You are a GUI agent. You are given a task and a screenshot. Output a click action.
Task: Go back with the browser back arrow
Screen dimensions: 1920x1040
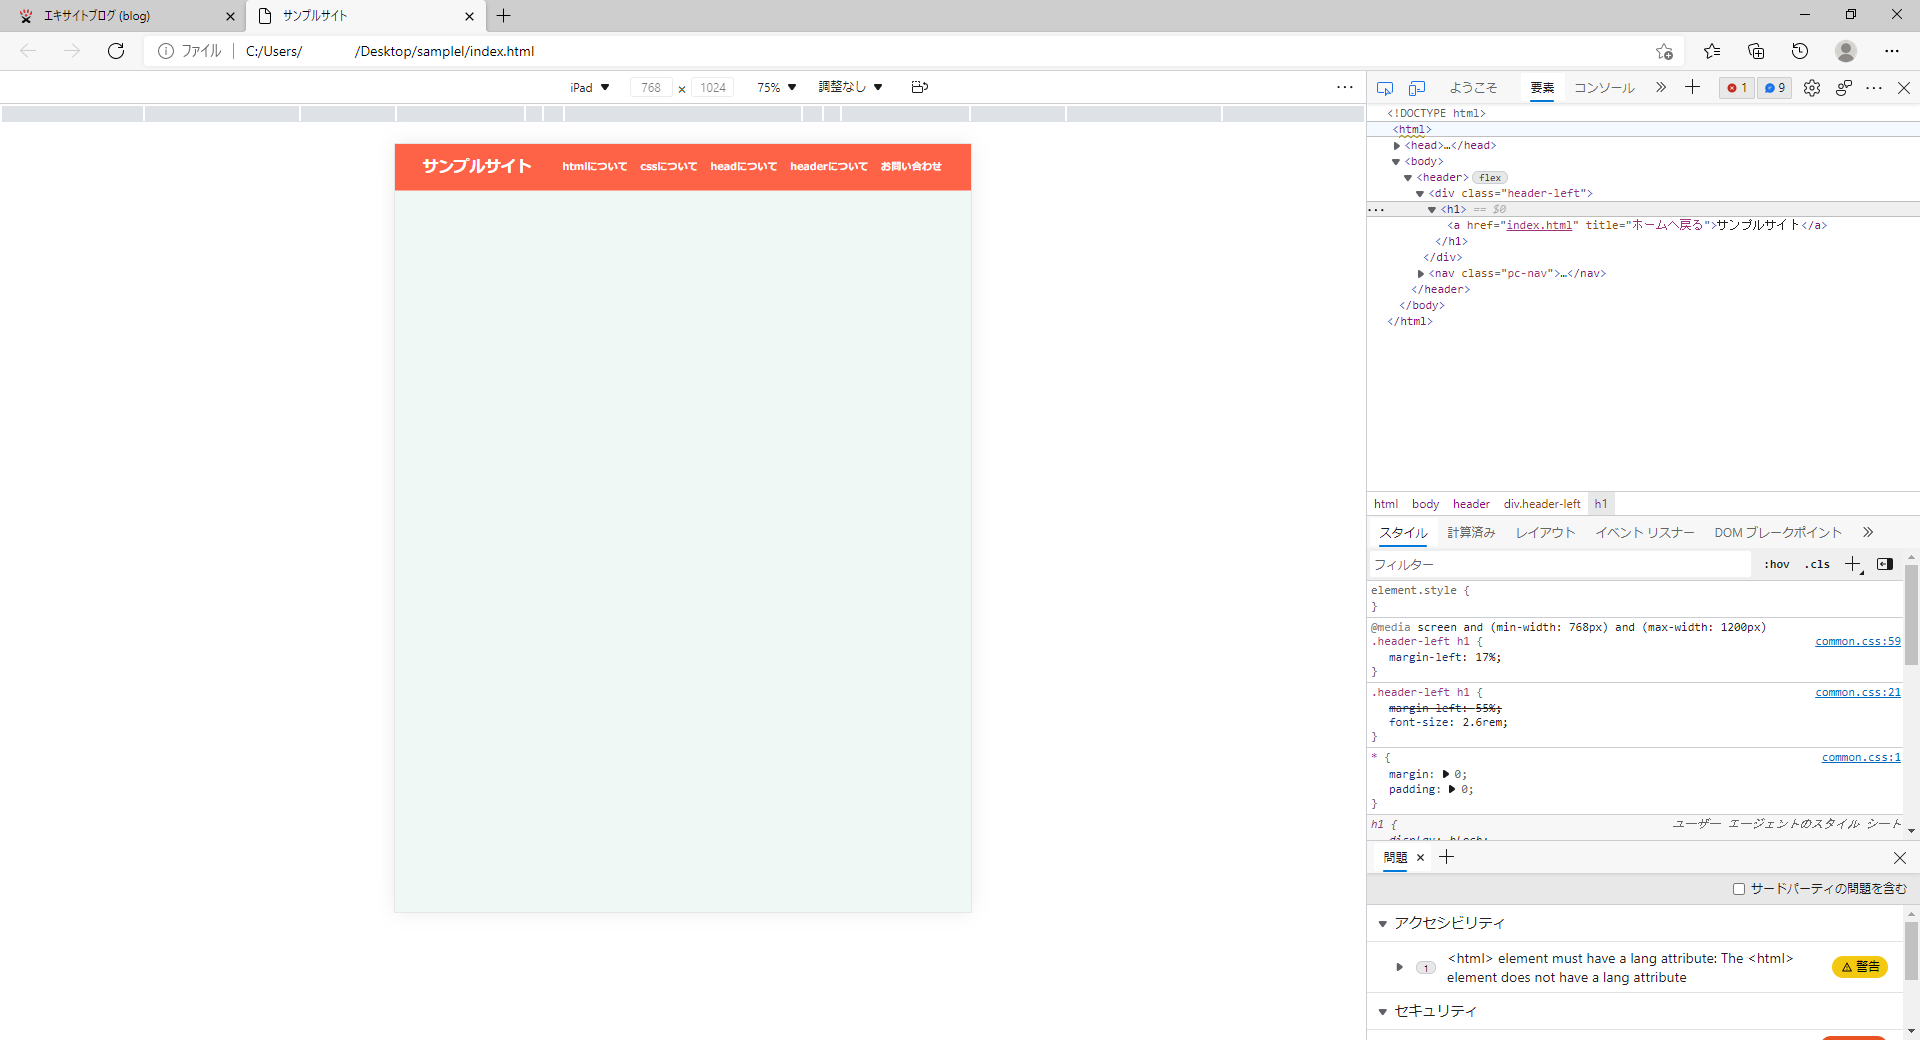click(28, 51)
